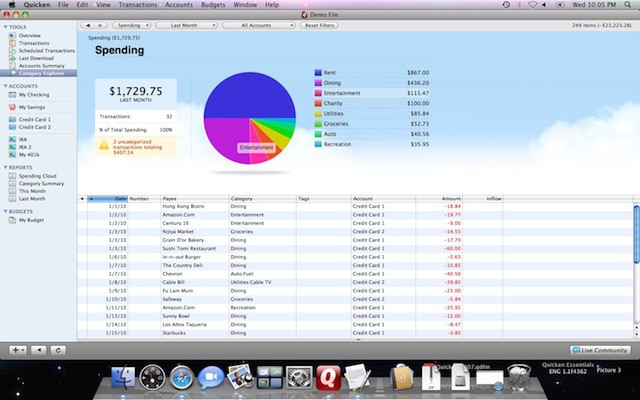
Task: Open Time Machine icon in menu bar
Action: pyautogui.click(x=506, y=5)
